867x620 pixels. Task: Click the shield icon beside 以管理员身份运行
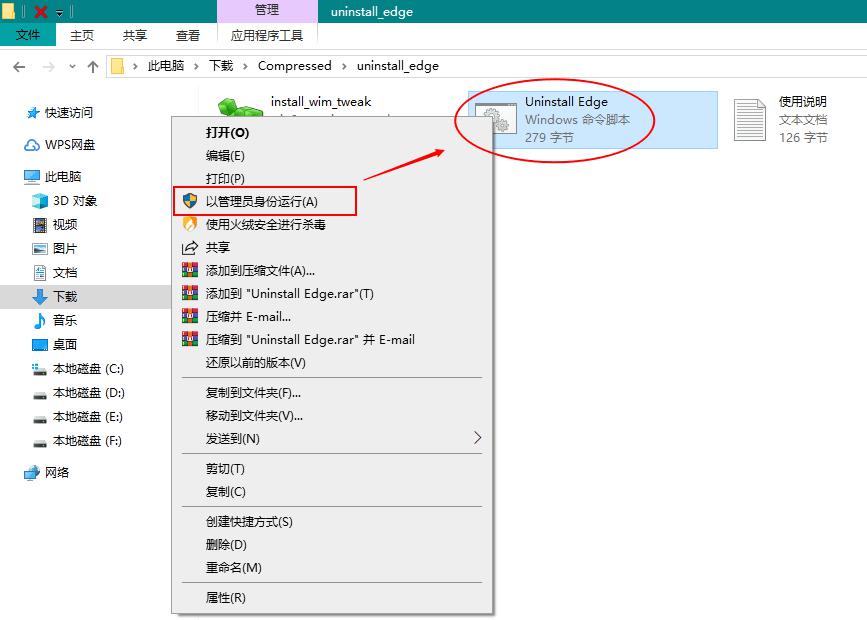tap(190, 201)
